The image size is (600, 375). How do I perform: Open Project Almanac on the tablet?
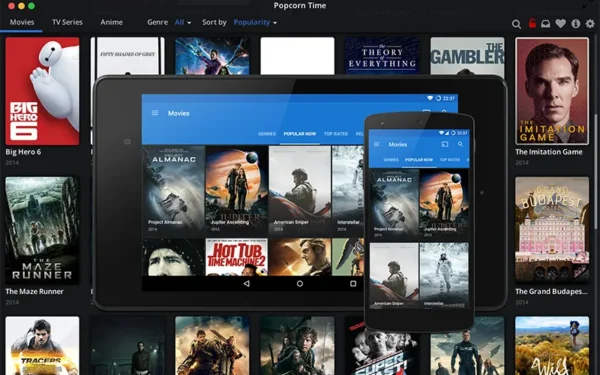[x=173, y=190]
